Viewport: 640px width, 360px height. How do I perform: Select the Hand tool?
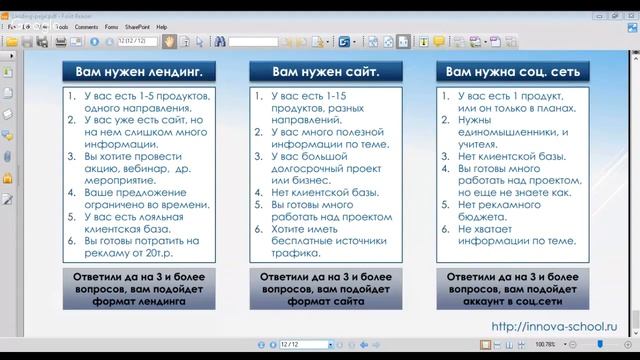click(169, 42)
